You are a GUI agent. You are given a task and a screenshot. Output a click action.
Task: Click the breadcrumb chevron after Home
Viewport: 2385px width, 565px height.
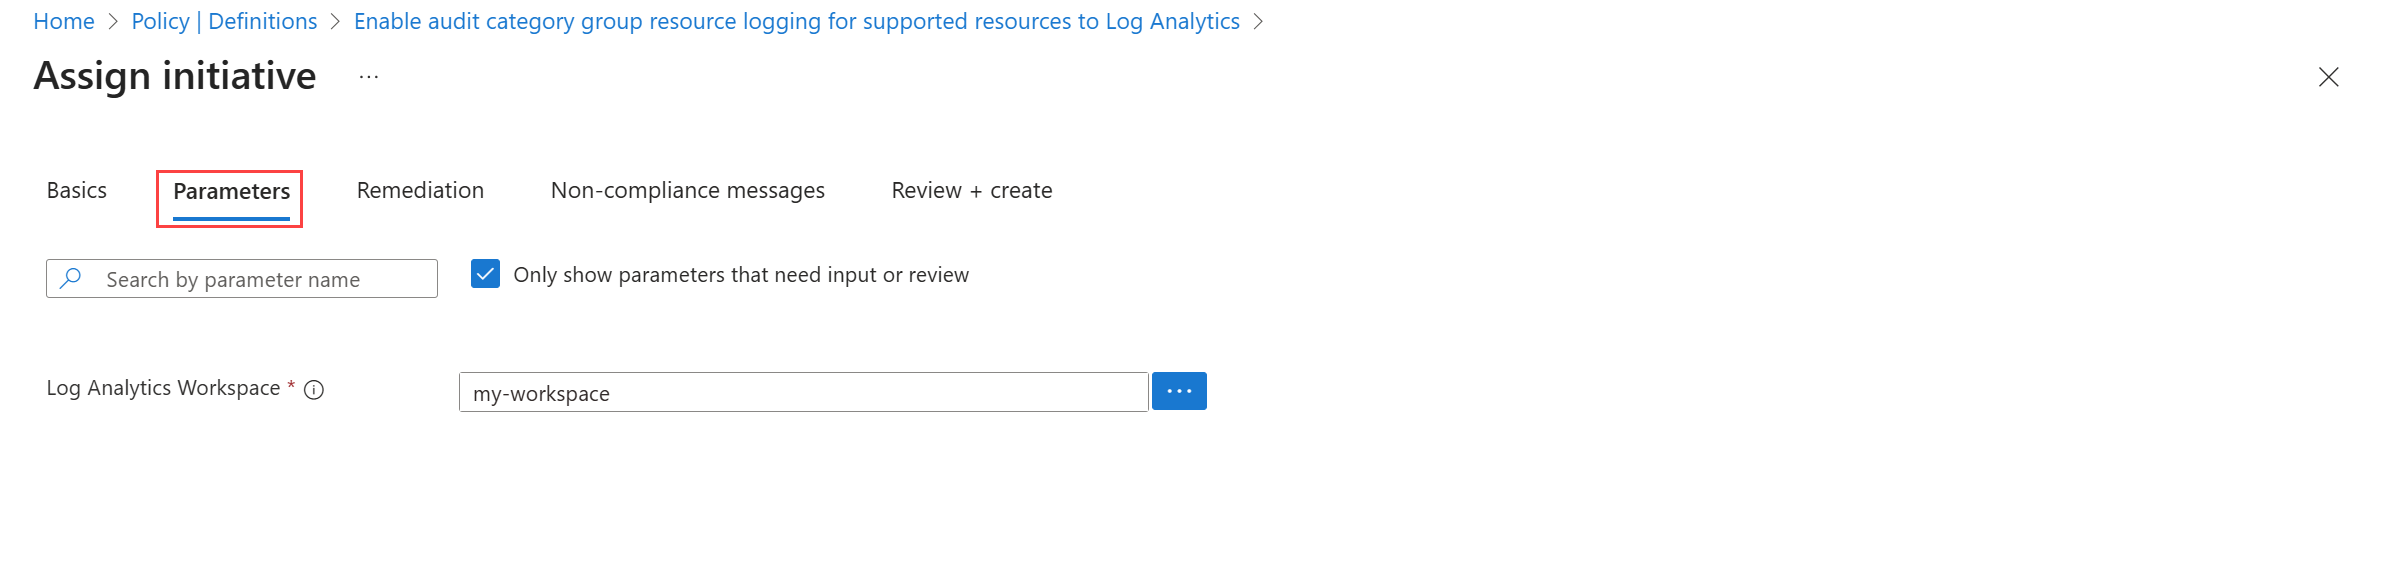pos(113,22)
